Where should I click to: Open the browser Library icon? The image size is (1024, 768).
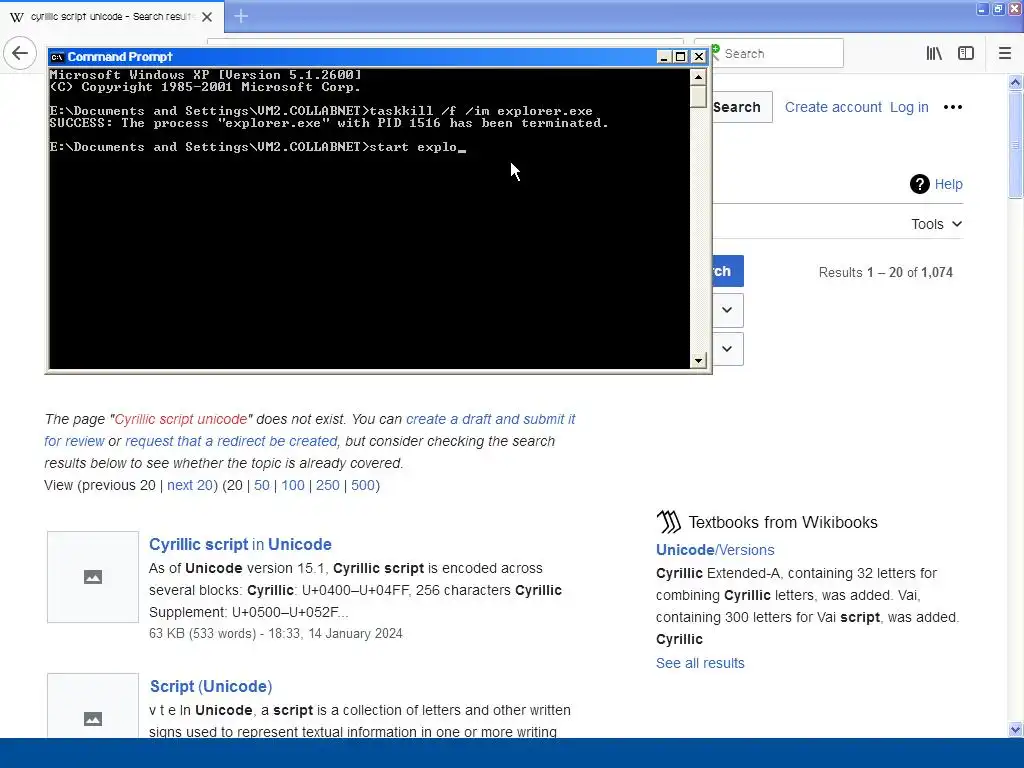(x=934, y=54)
